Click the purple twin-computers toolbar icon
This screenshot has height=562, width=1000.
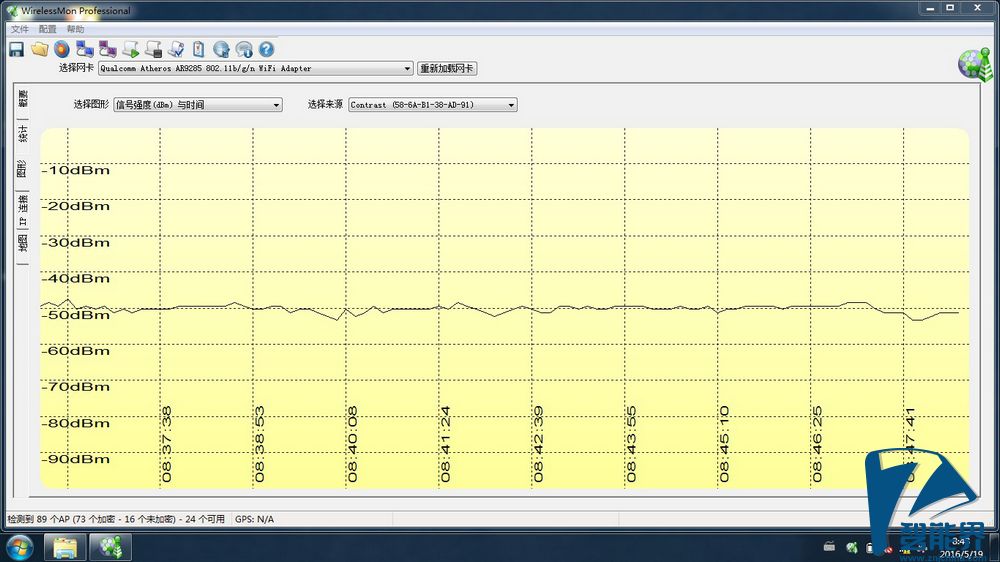(x=108, y=49)
